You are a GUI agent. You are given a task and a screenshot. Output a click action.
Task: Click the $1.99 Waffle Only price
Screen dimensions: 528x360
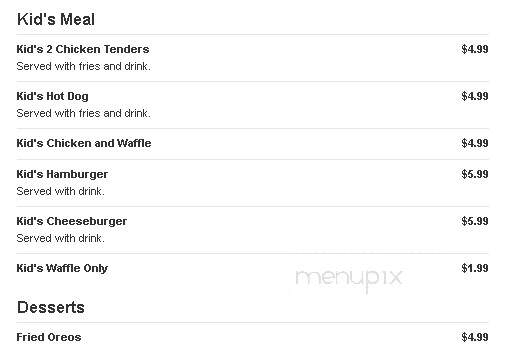(475, 268)
